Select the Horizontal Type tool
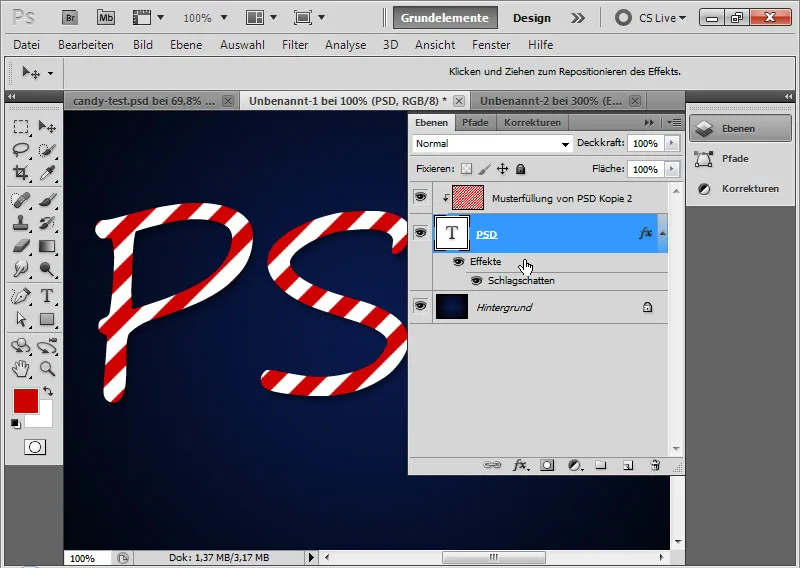Viewport: 800px width, 568px height. coord(47,295)
